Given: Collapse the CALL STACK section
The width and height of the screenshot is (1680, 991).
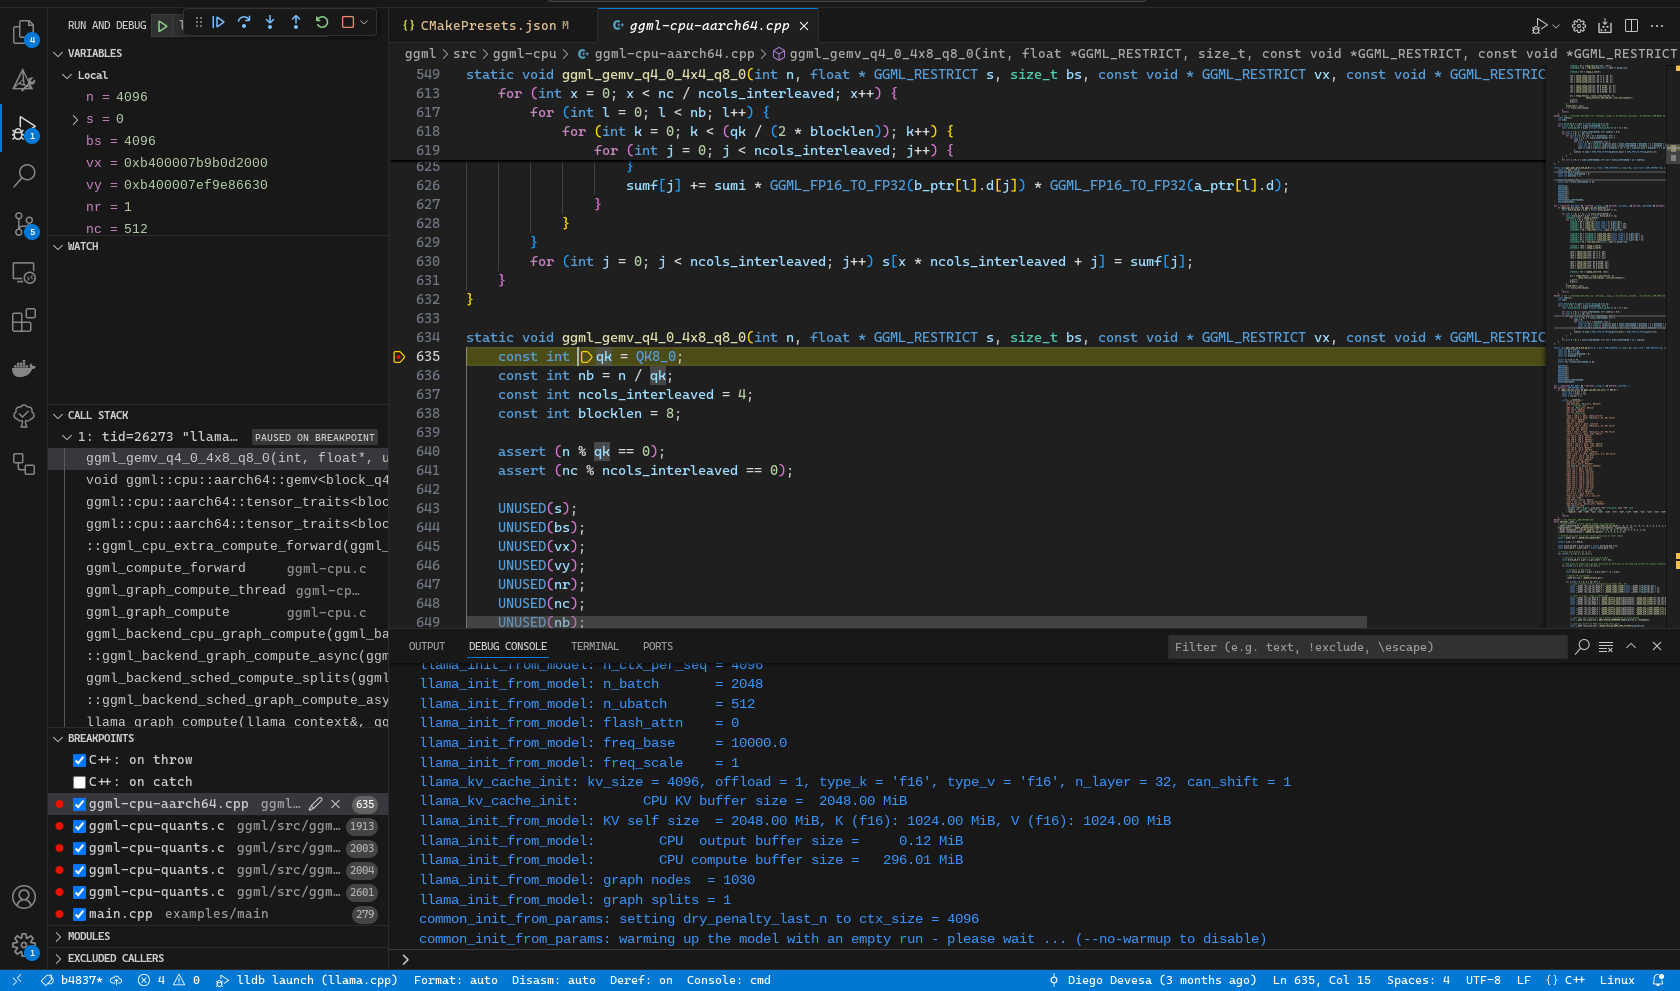Looking at the screenshot, I should pos(97,415).
